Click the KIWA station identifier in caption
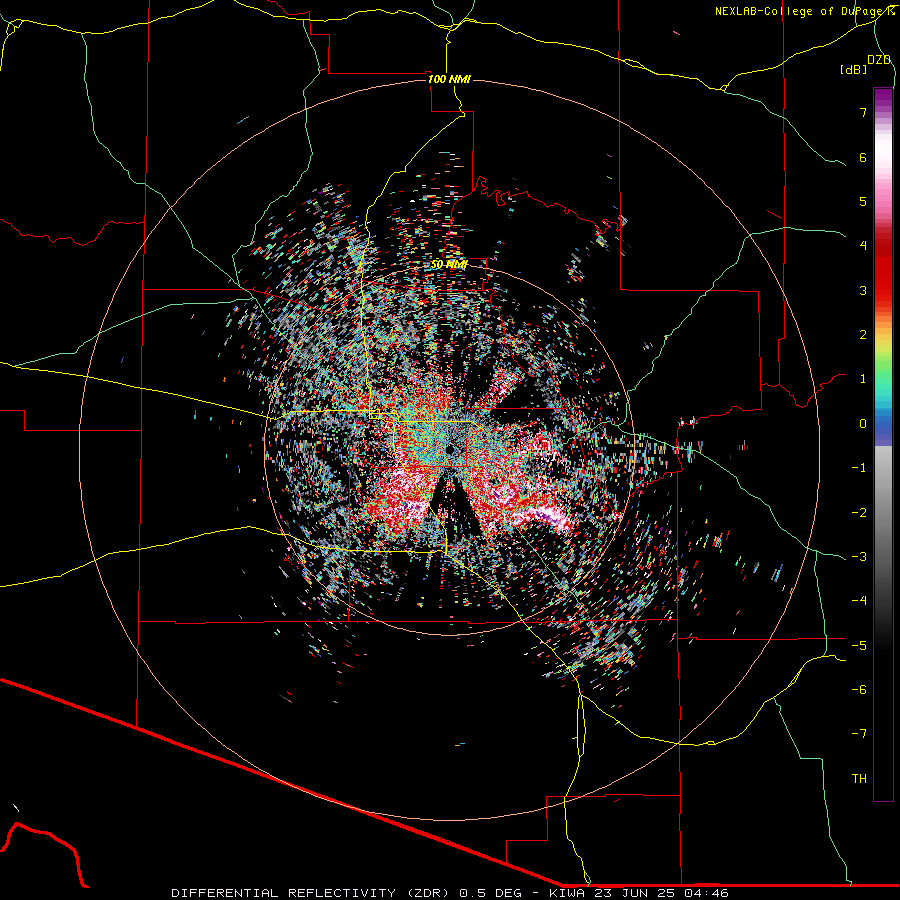The image size is (900, 900). coord(567,893)
